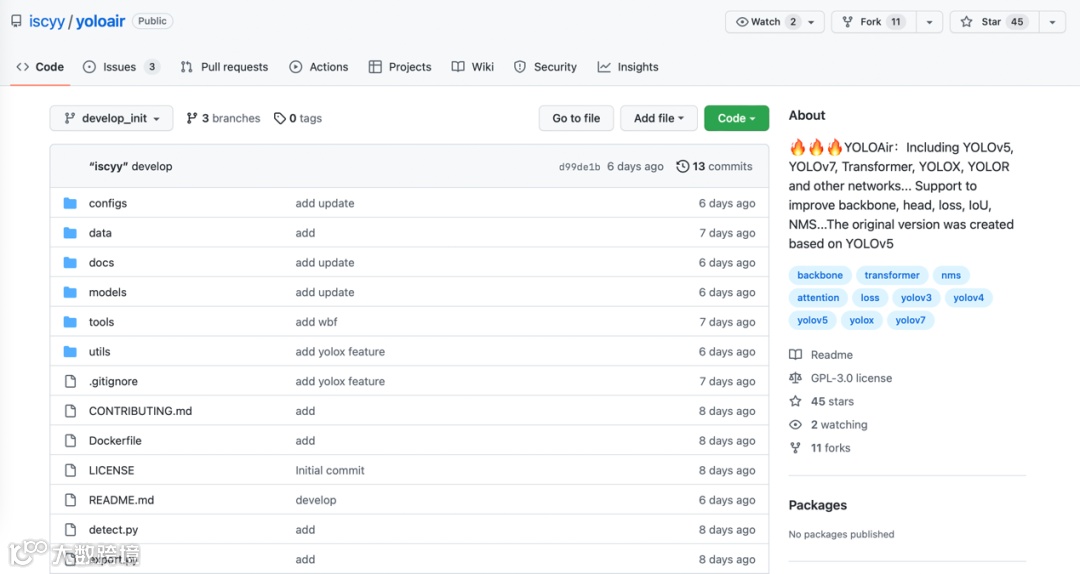Open the Fork options dropdown arrow

[x=929, y=22]
